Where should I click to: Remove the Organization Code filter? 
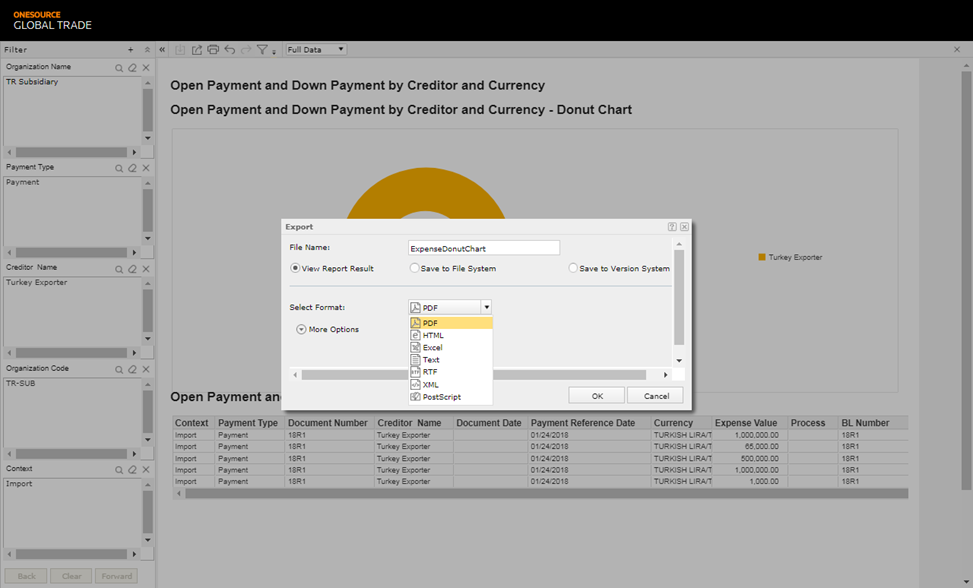click(146, 369)
